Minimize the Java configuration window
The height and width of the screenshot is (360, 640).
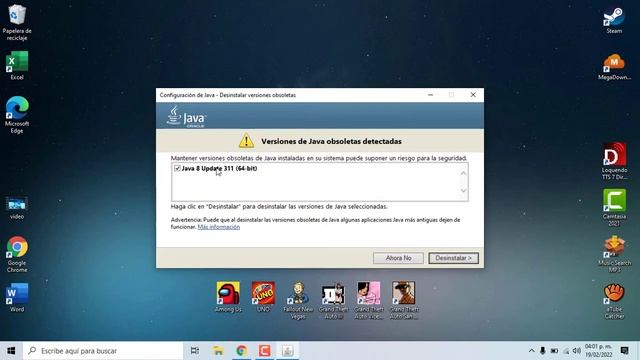point(430,95)
